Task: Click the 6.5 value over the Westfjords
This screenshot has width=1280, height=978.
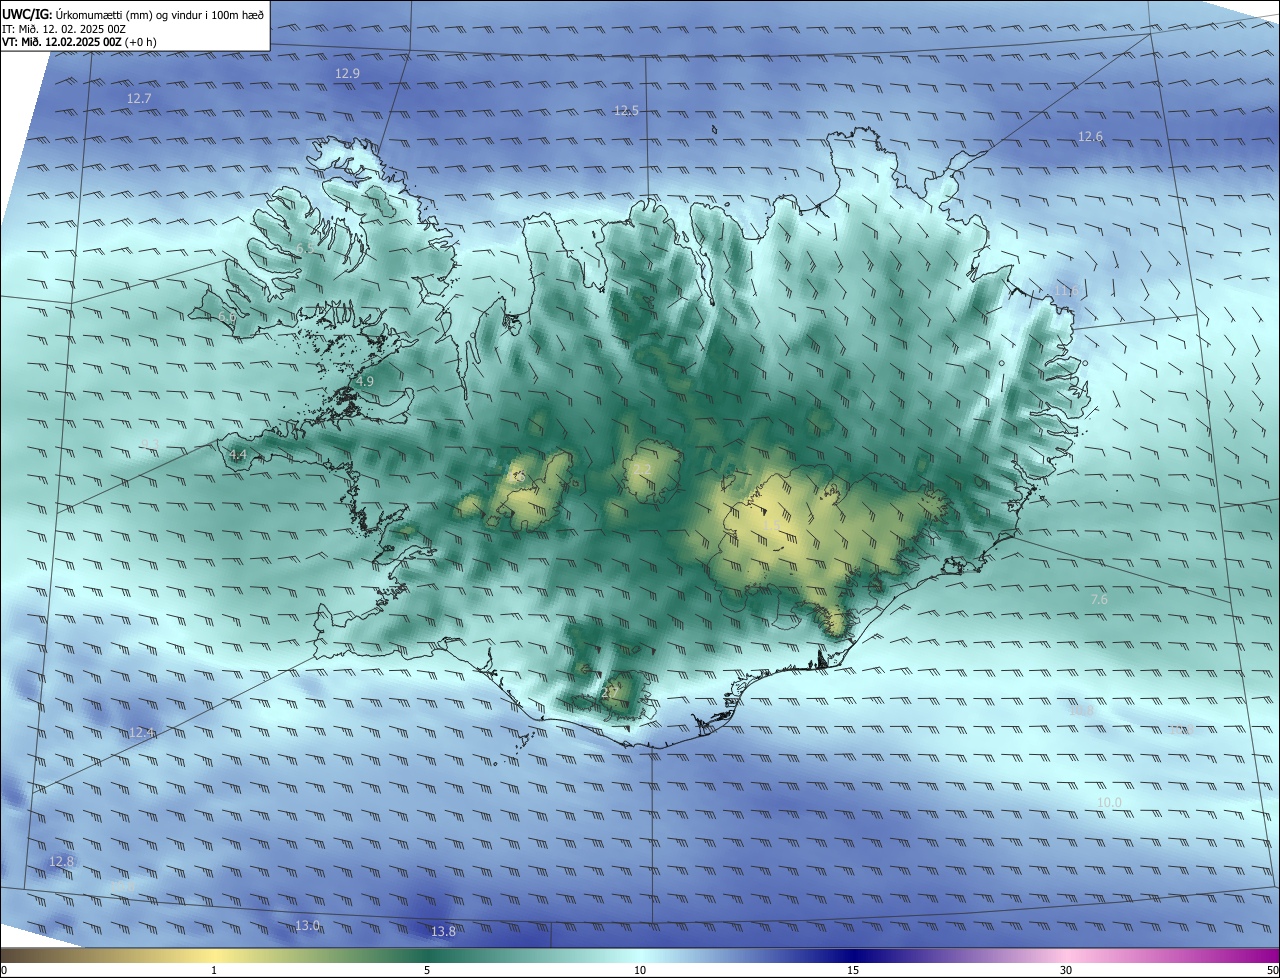Action: (x=304, y=248)
